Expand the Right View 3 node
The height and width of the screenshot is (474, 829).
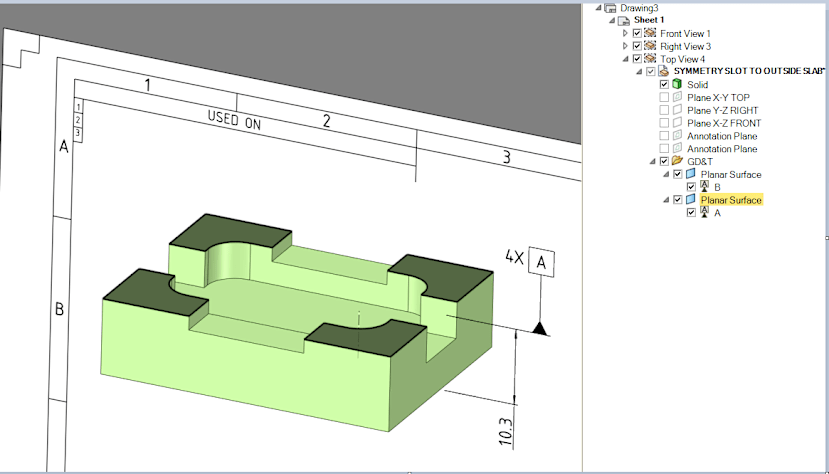click(x=625, y=46)
